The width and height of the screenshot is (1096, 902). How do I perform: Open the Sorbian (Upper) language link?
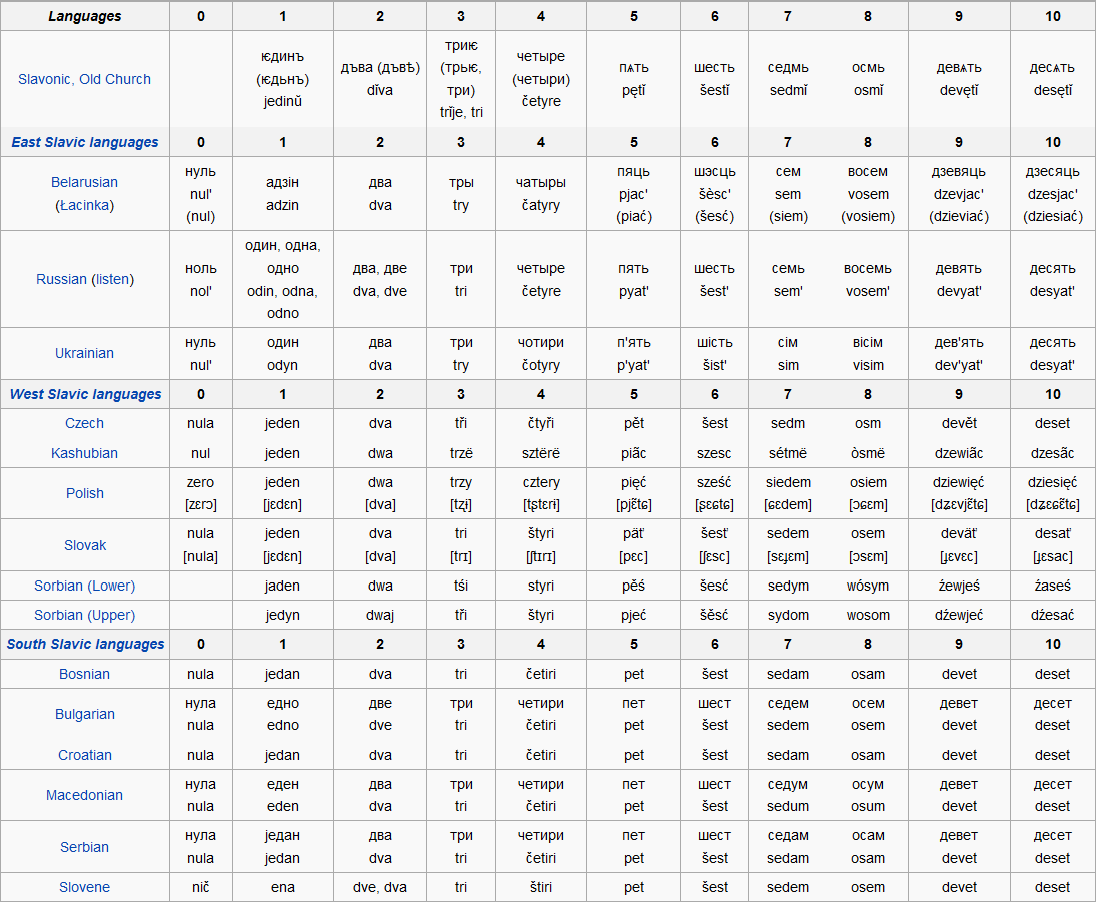(84, 615)
